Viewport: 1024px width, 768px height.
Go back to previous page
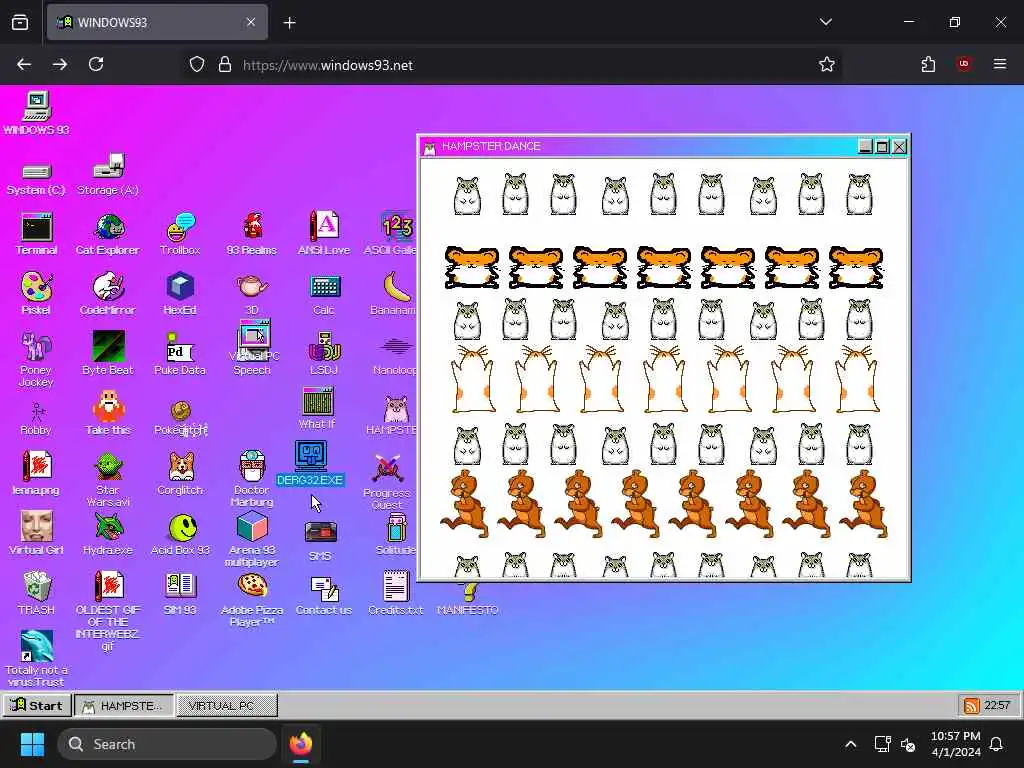pyautogui.click(x=24, y=64)
